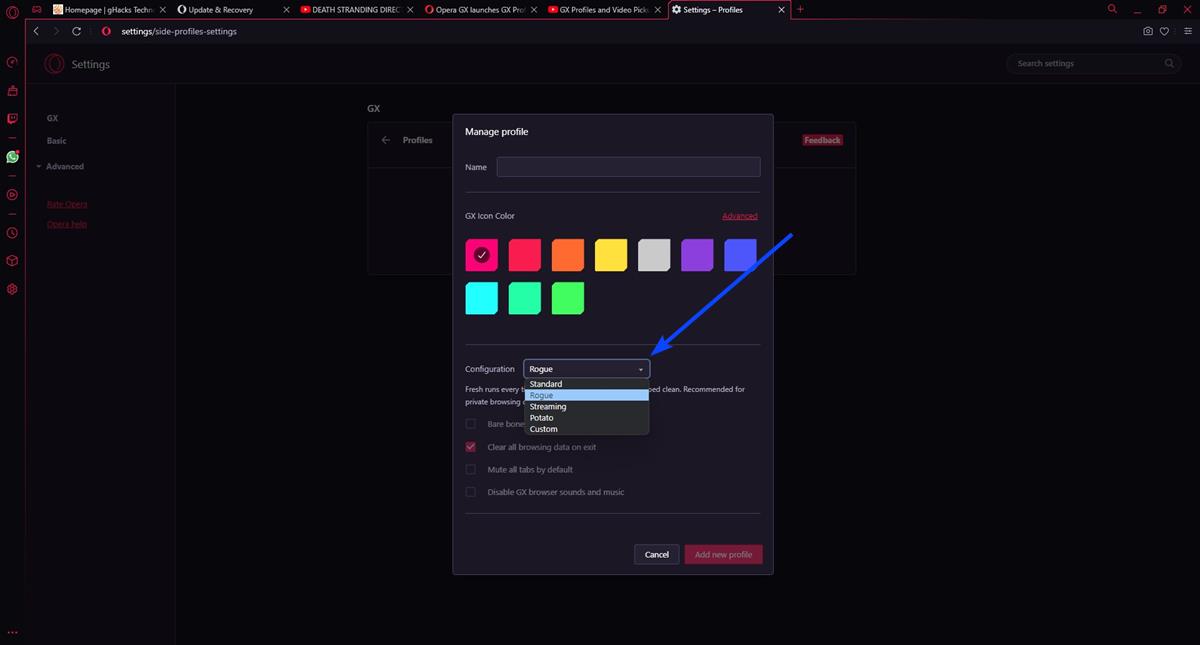Uncheck Clear all browsing data on exit
The height and width of the screenshot is (645, 1200).
pyautogui.click(x=470, y=447)
